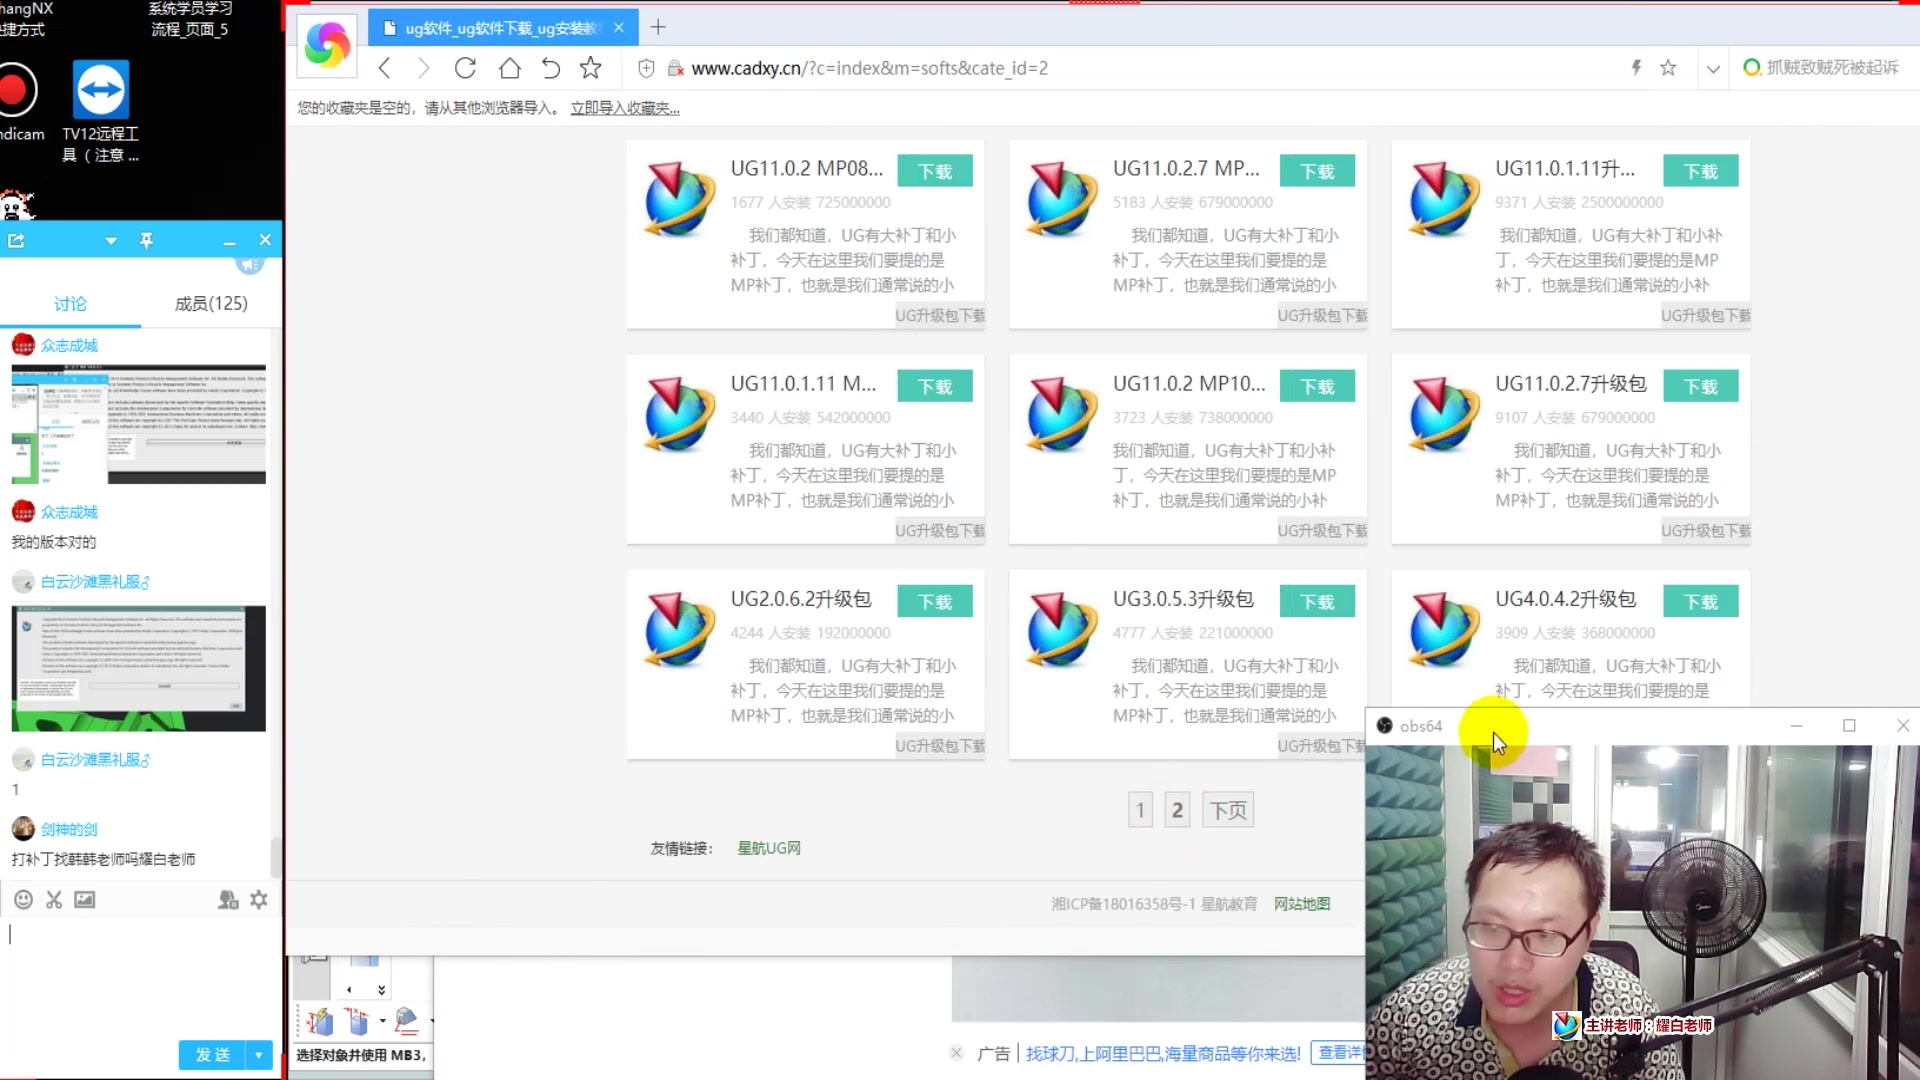Open the chat settings gear icon
1920x1080 pixels.
pyautogui.click(x=258, y=899)
